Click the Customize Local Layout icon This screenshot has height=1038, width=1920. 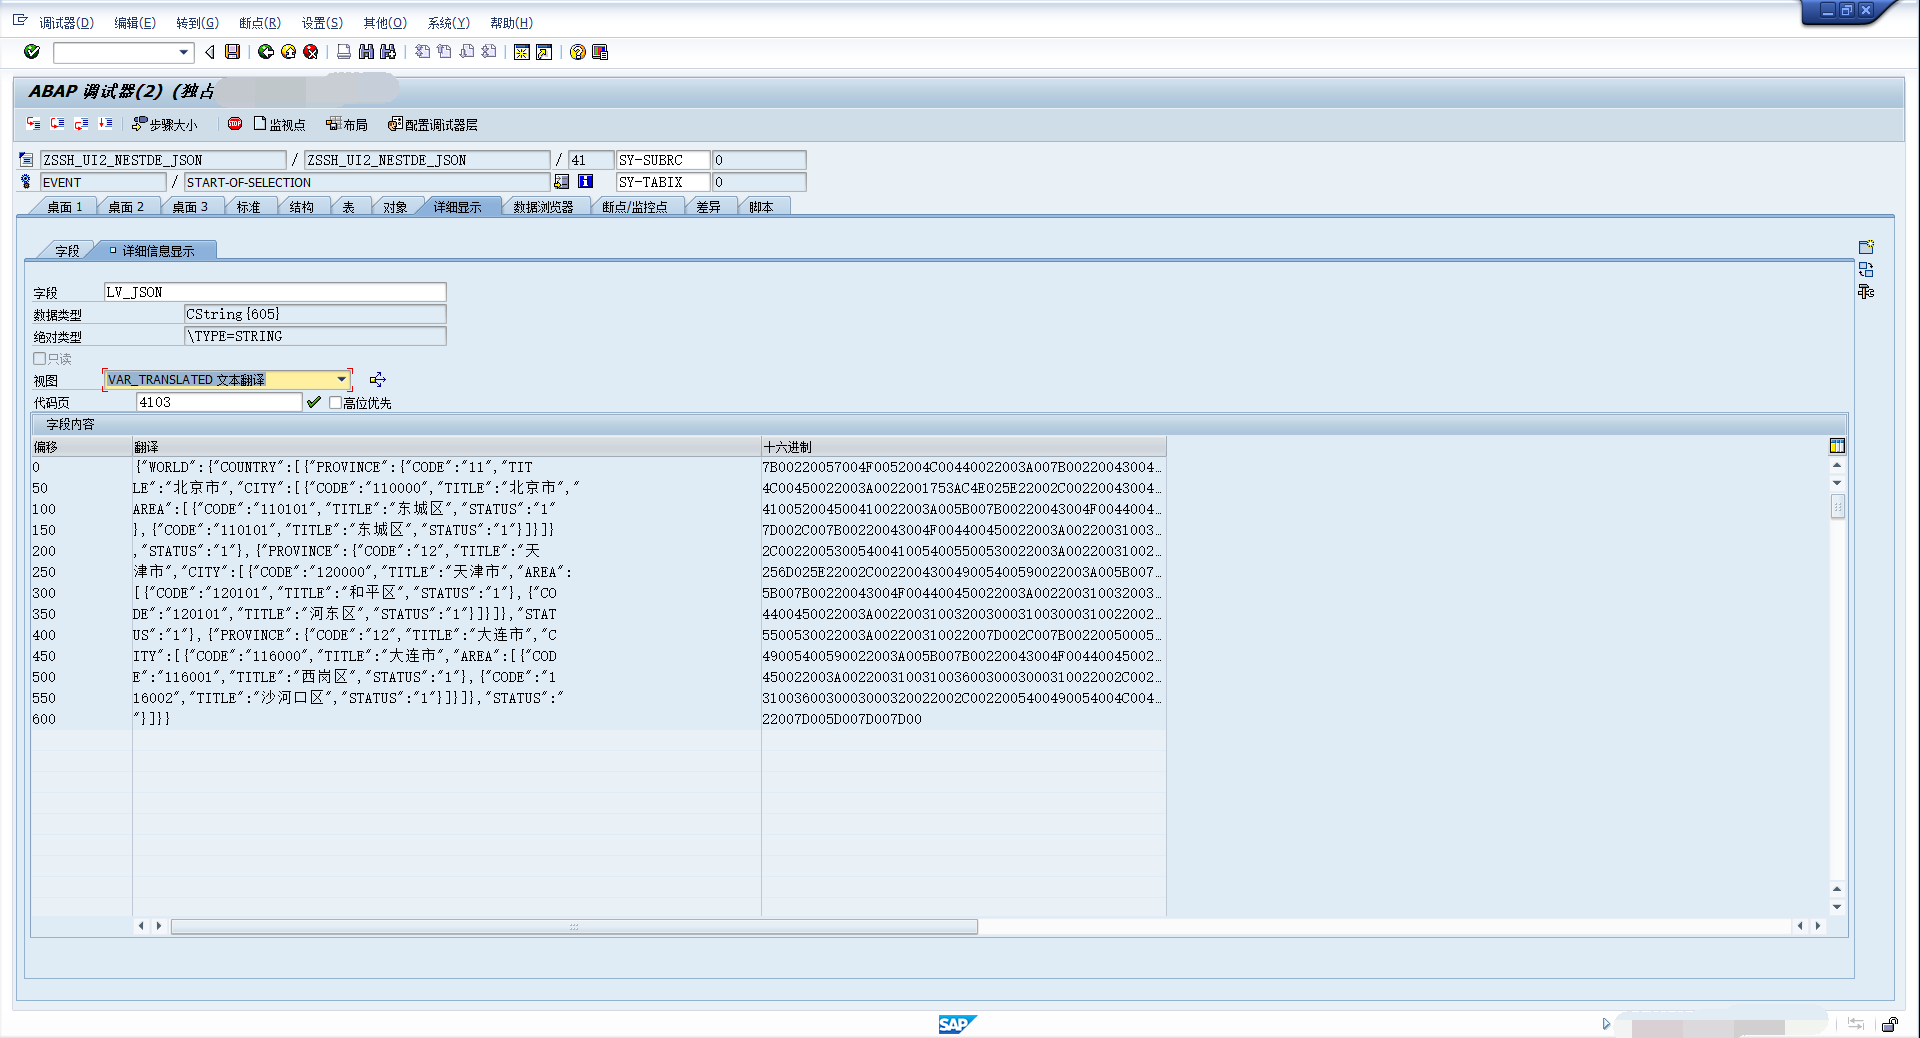[x=600, y=52]
